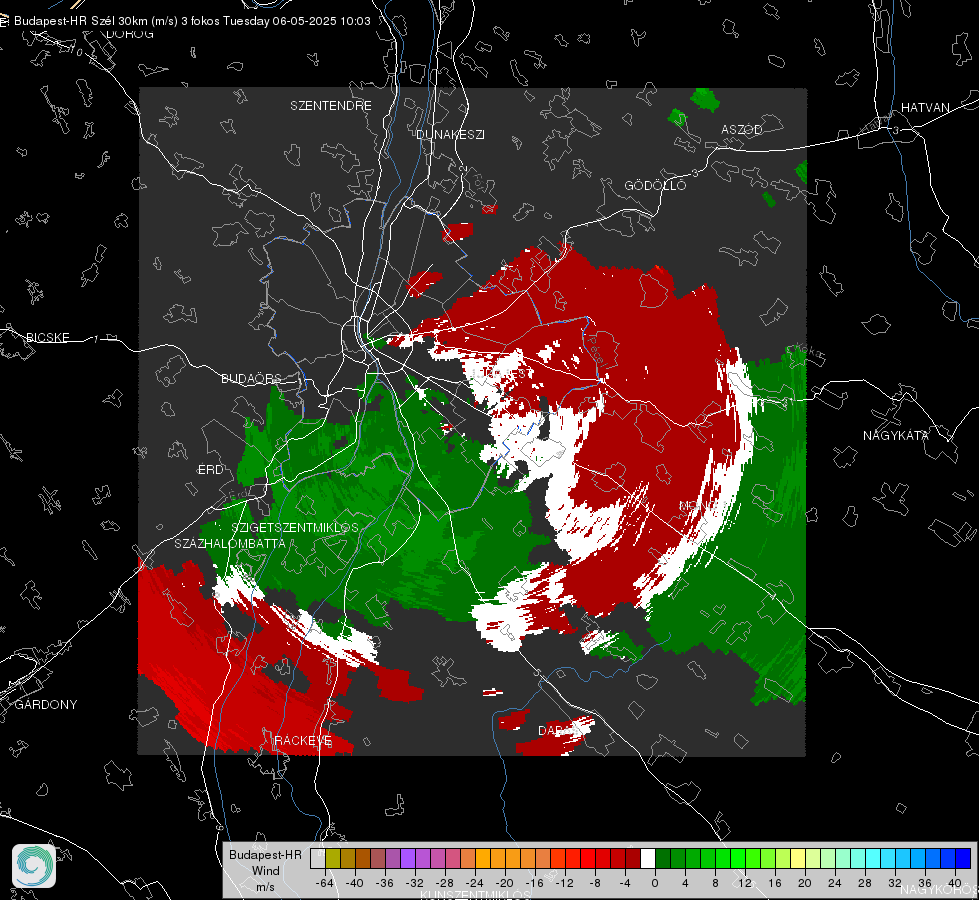Click the m/s unit legend label

click(265, 887)
